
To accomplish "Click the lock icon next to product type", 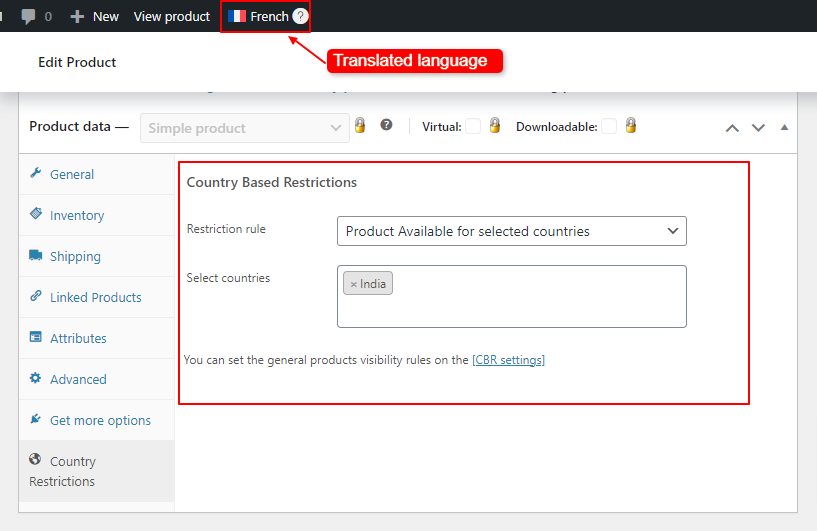I will (360, 126).
